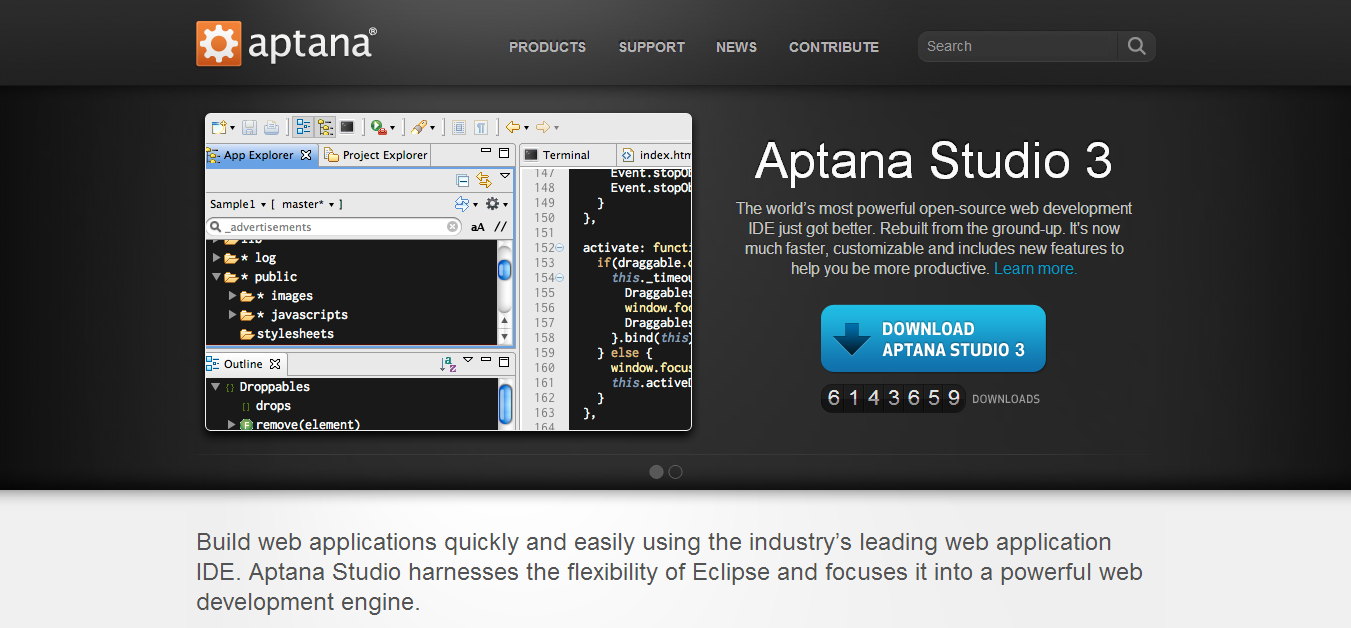Expand the javascripts folder

[x=232, y=315]
